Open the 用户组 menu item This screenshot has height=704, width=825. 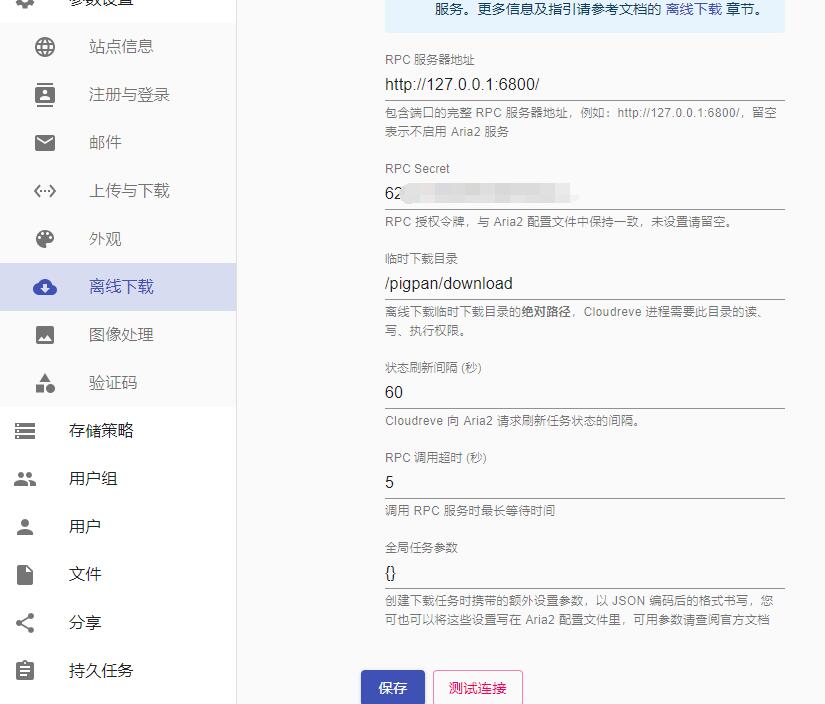[92, 479]
